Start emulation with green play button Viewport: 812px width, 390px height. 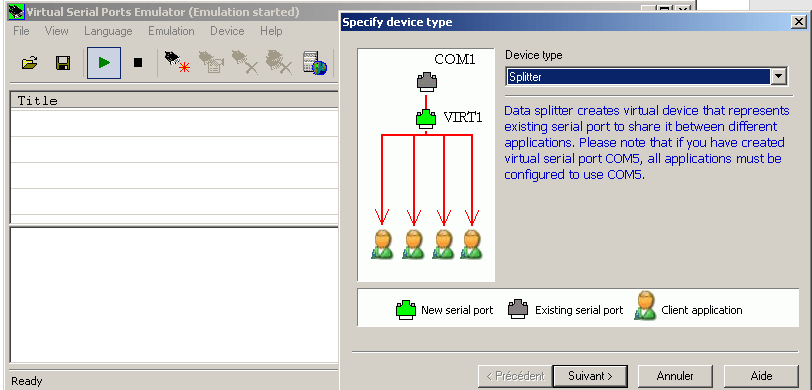pos(104,63)
